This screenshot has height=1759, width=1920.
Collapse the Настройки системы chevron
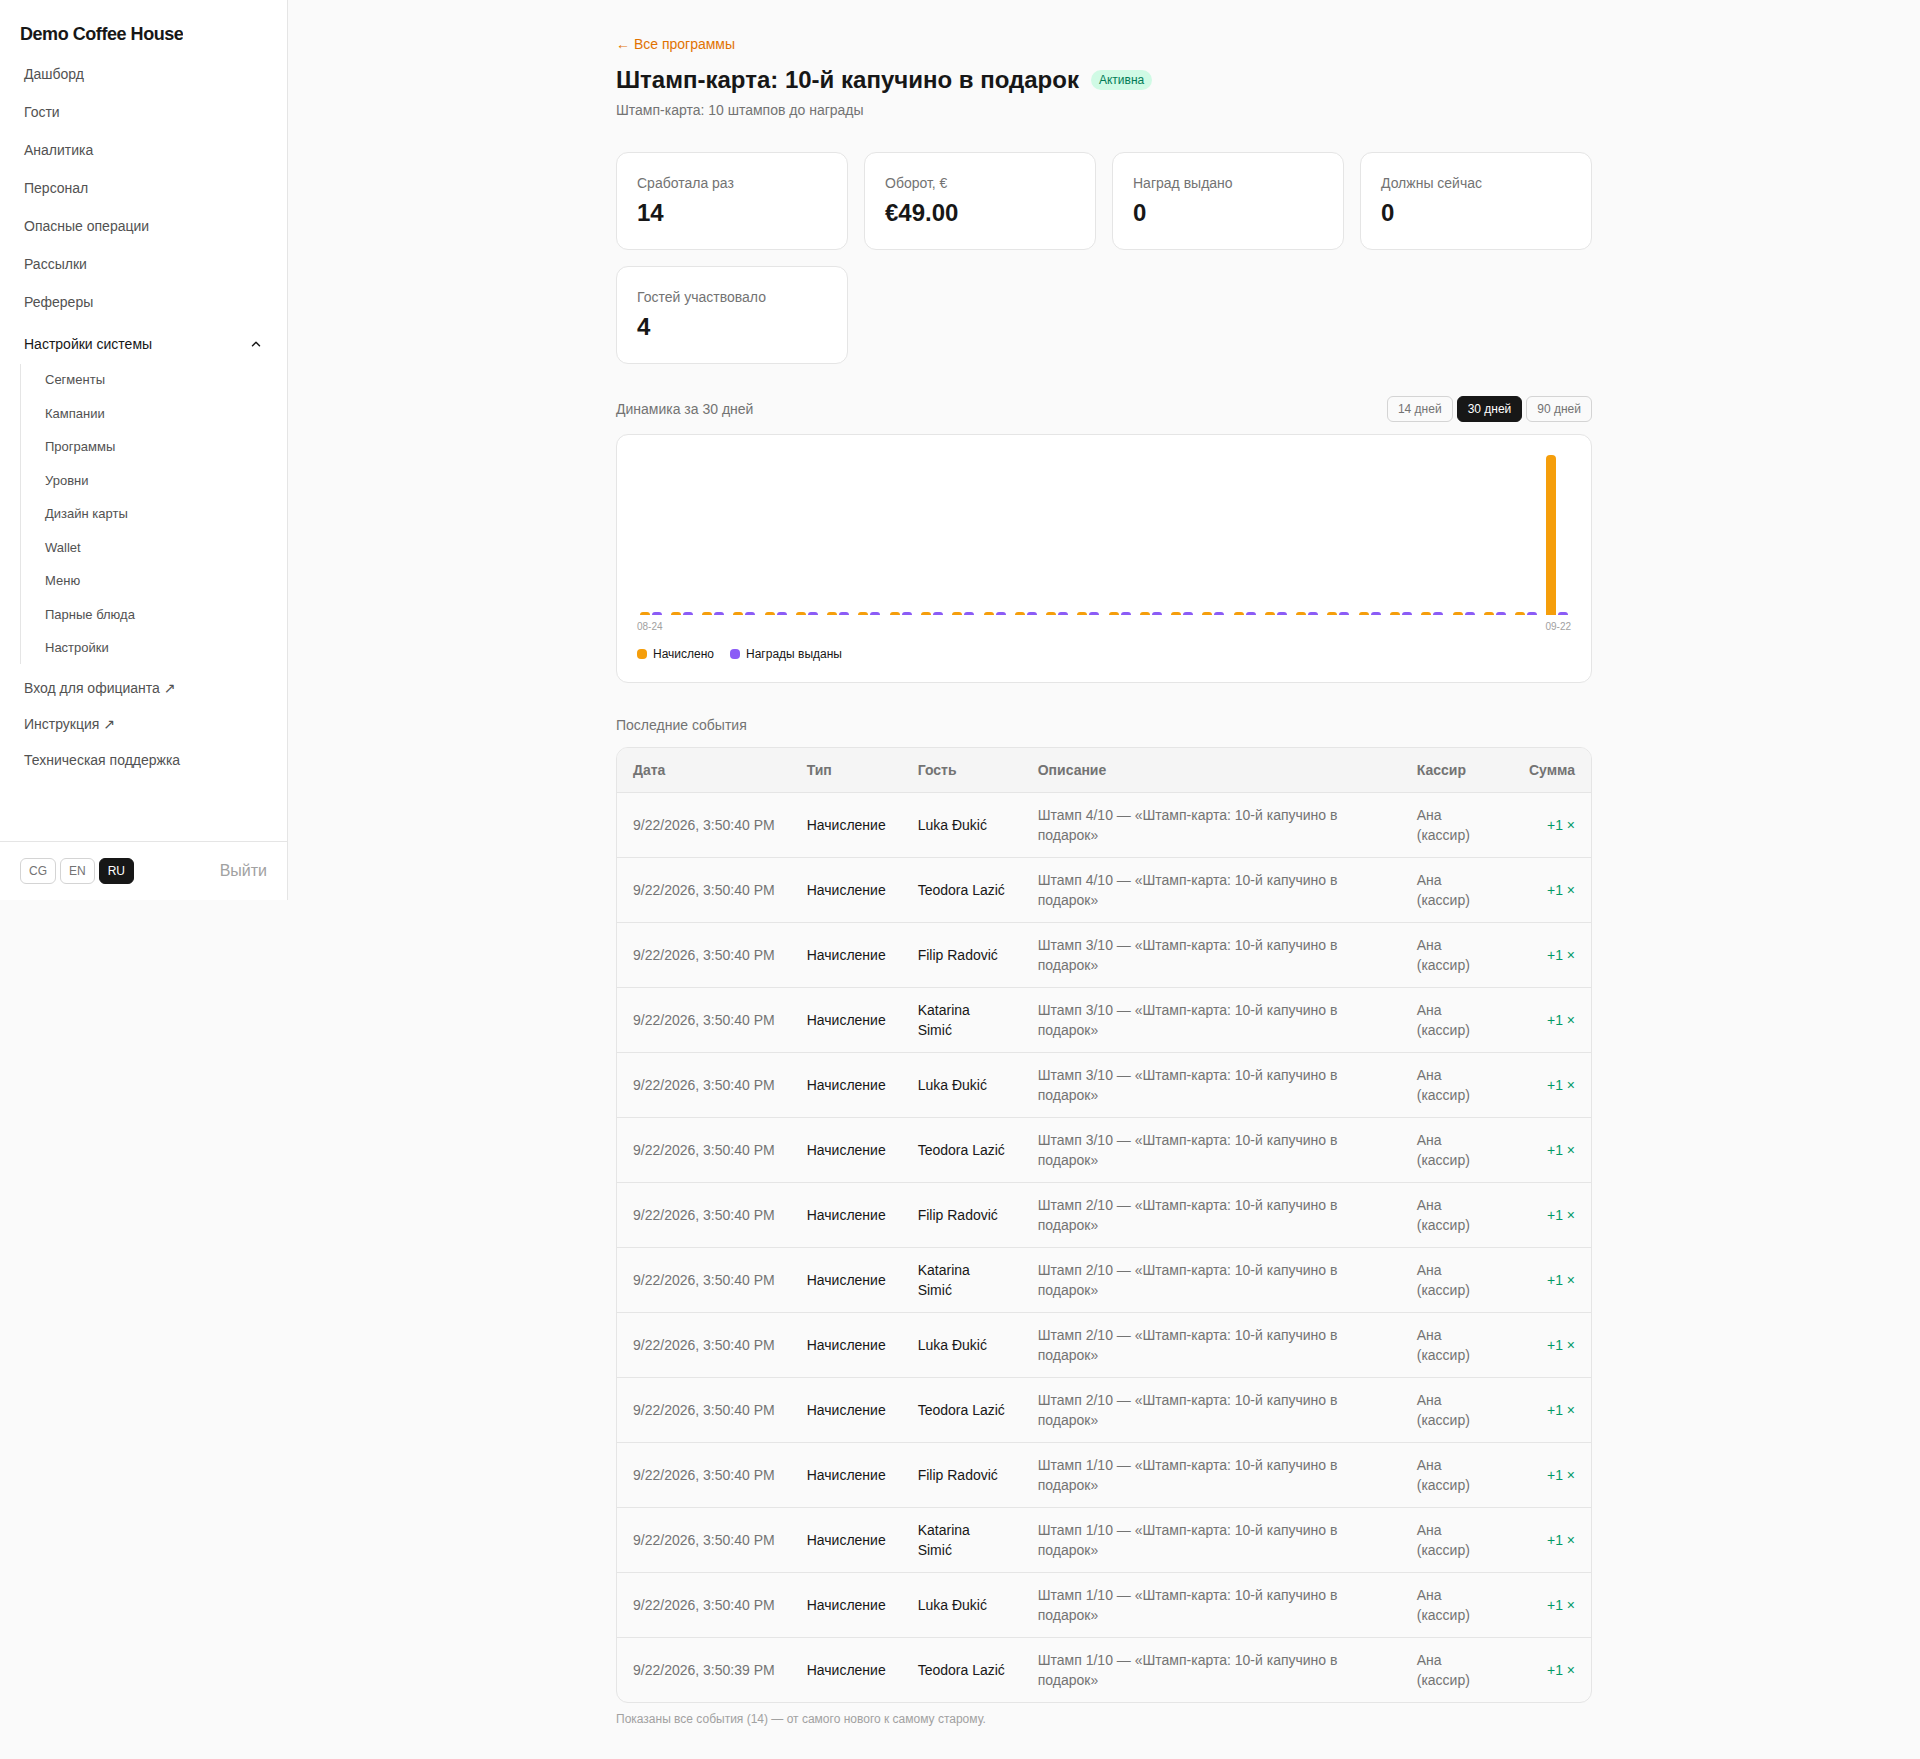tap(256, 344)
